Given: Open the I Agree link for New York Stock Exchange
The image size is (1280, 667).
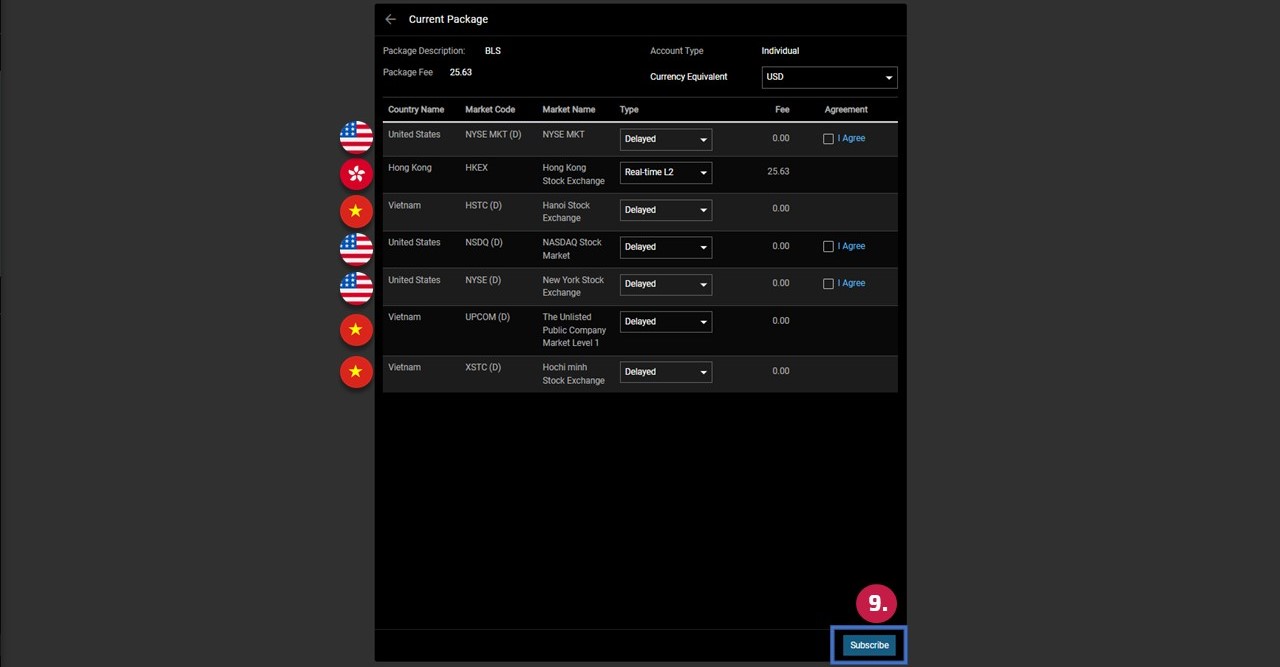Looking at the screenshot, I should pos(851,283).
